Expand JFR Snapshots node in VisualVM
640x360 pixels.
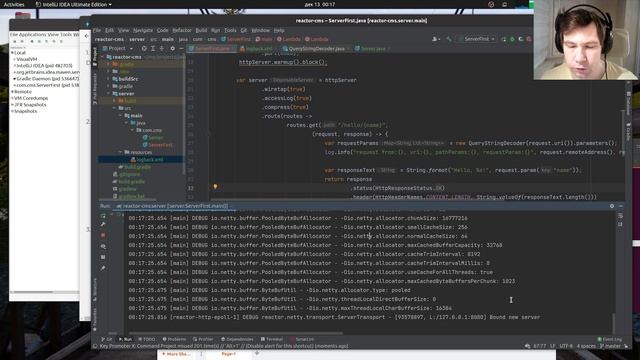(x=12, y=104)
